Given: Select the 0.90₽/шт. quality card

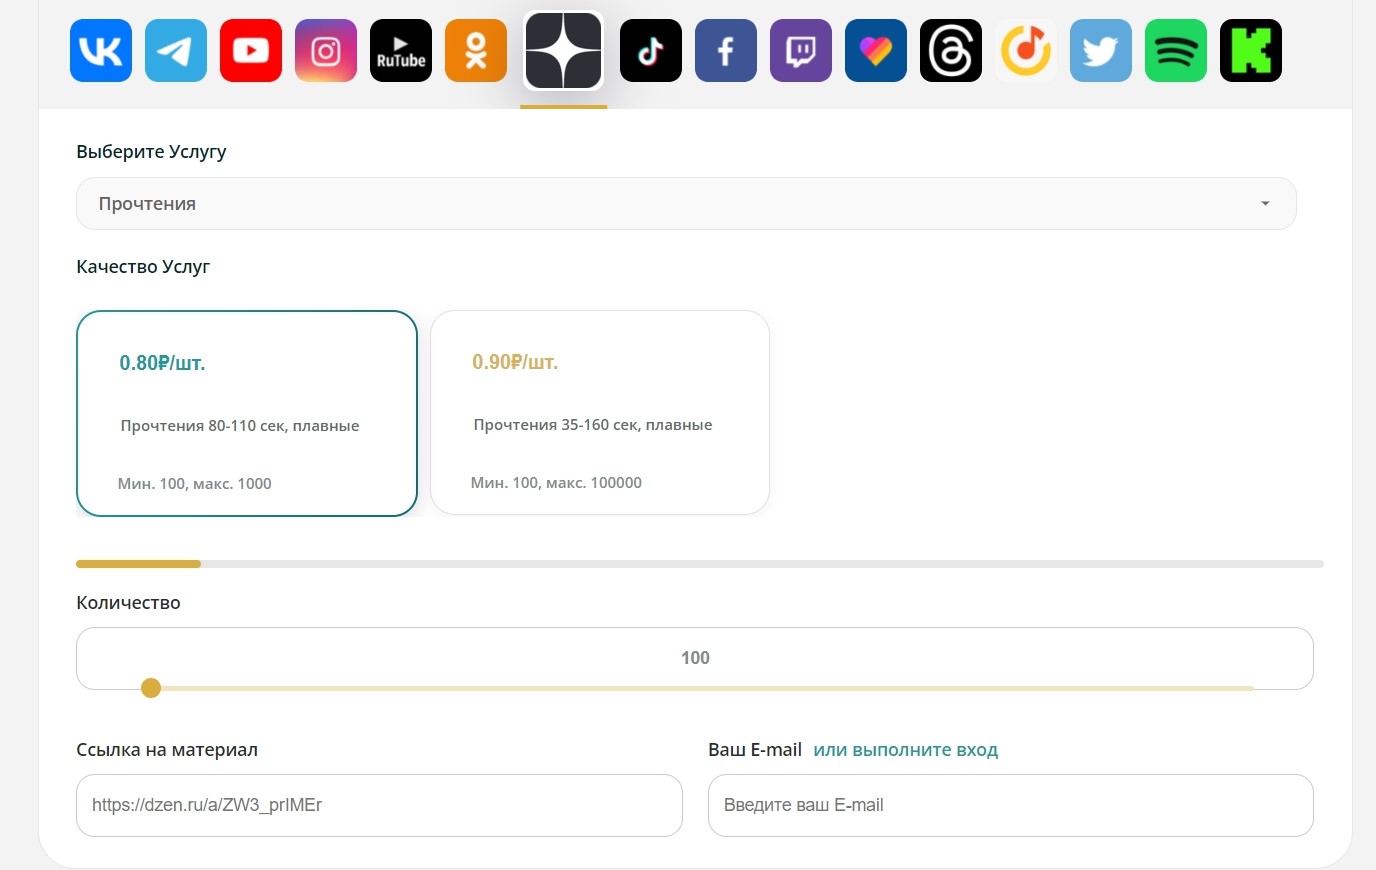Looking at the screenshot, I should 600,413.
